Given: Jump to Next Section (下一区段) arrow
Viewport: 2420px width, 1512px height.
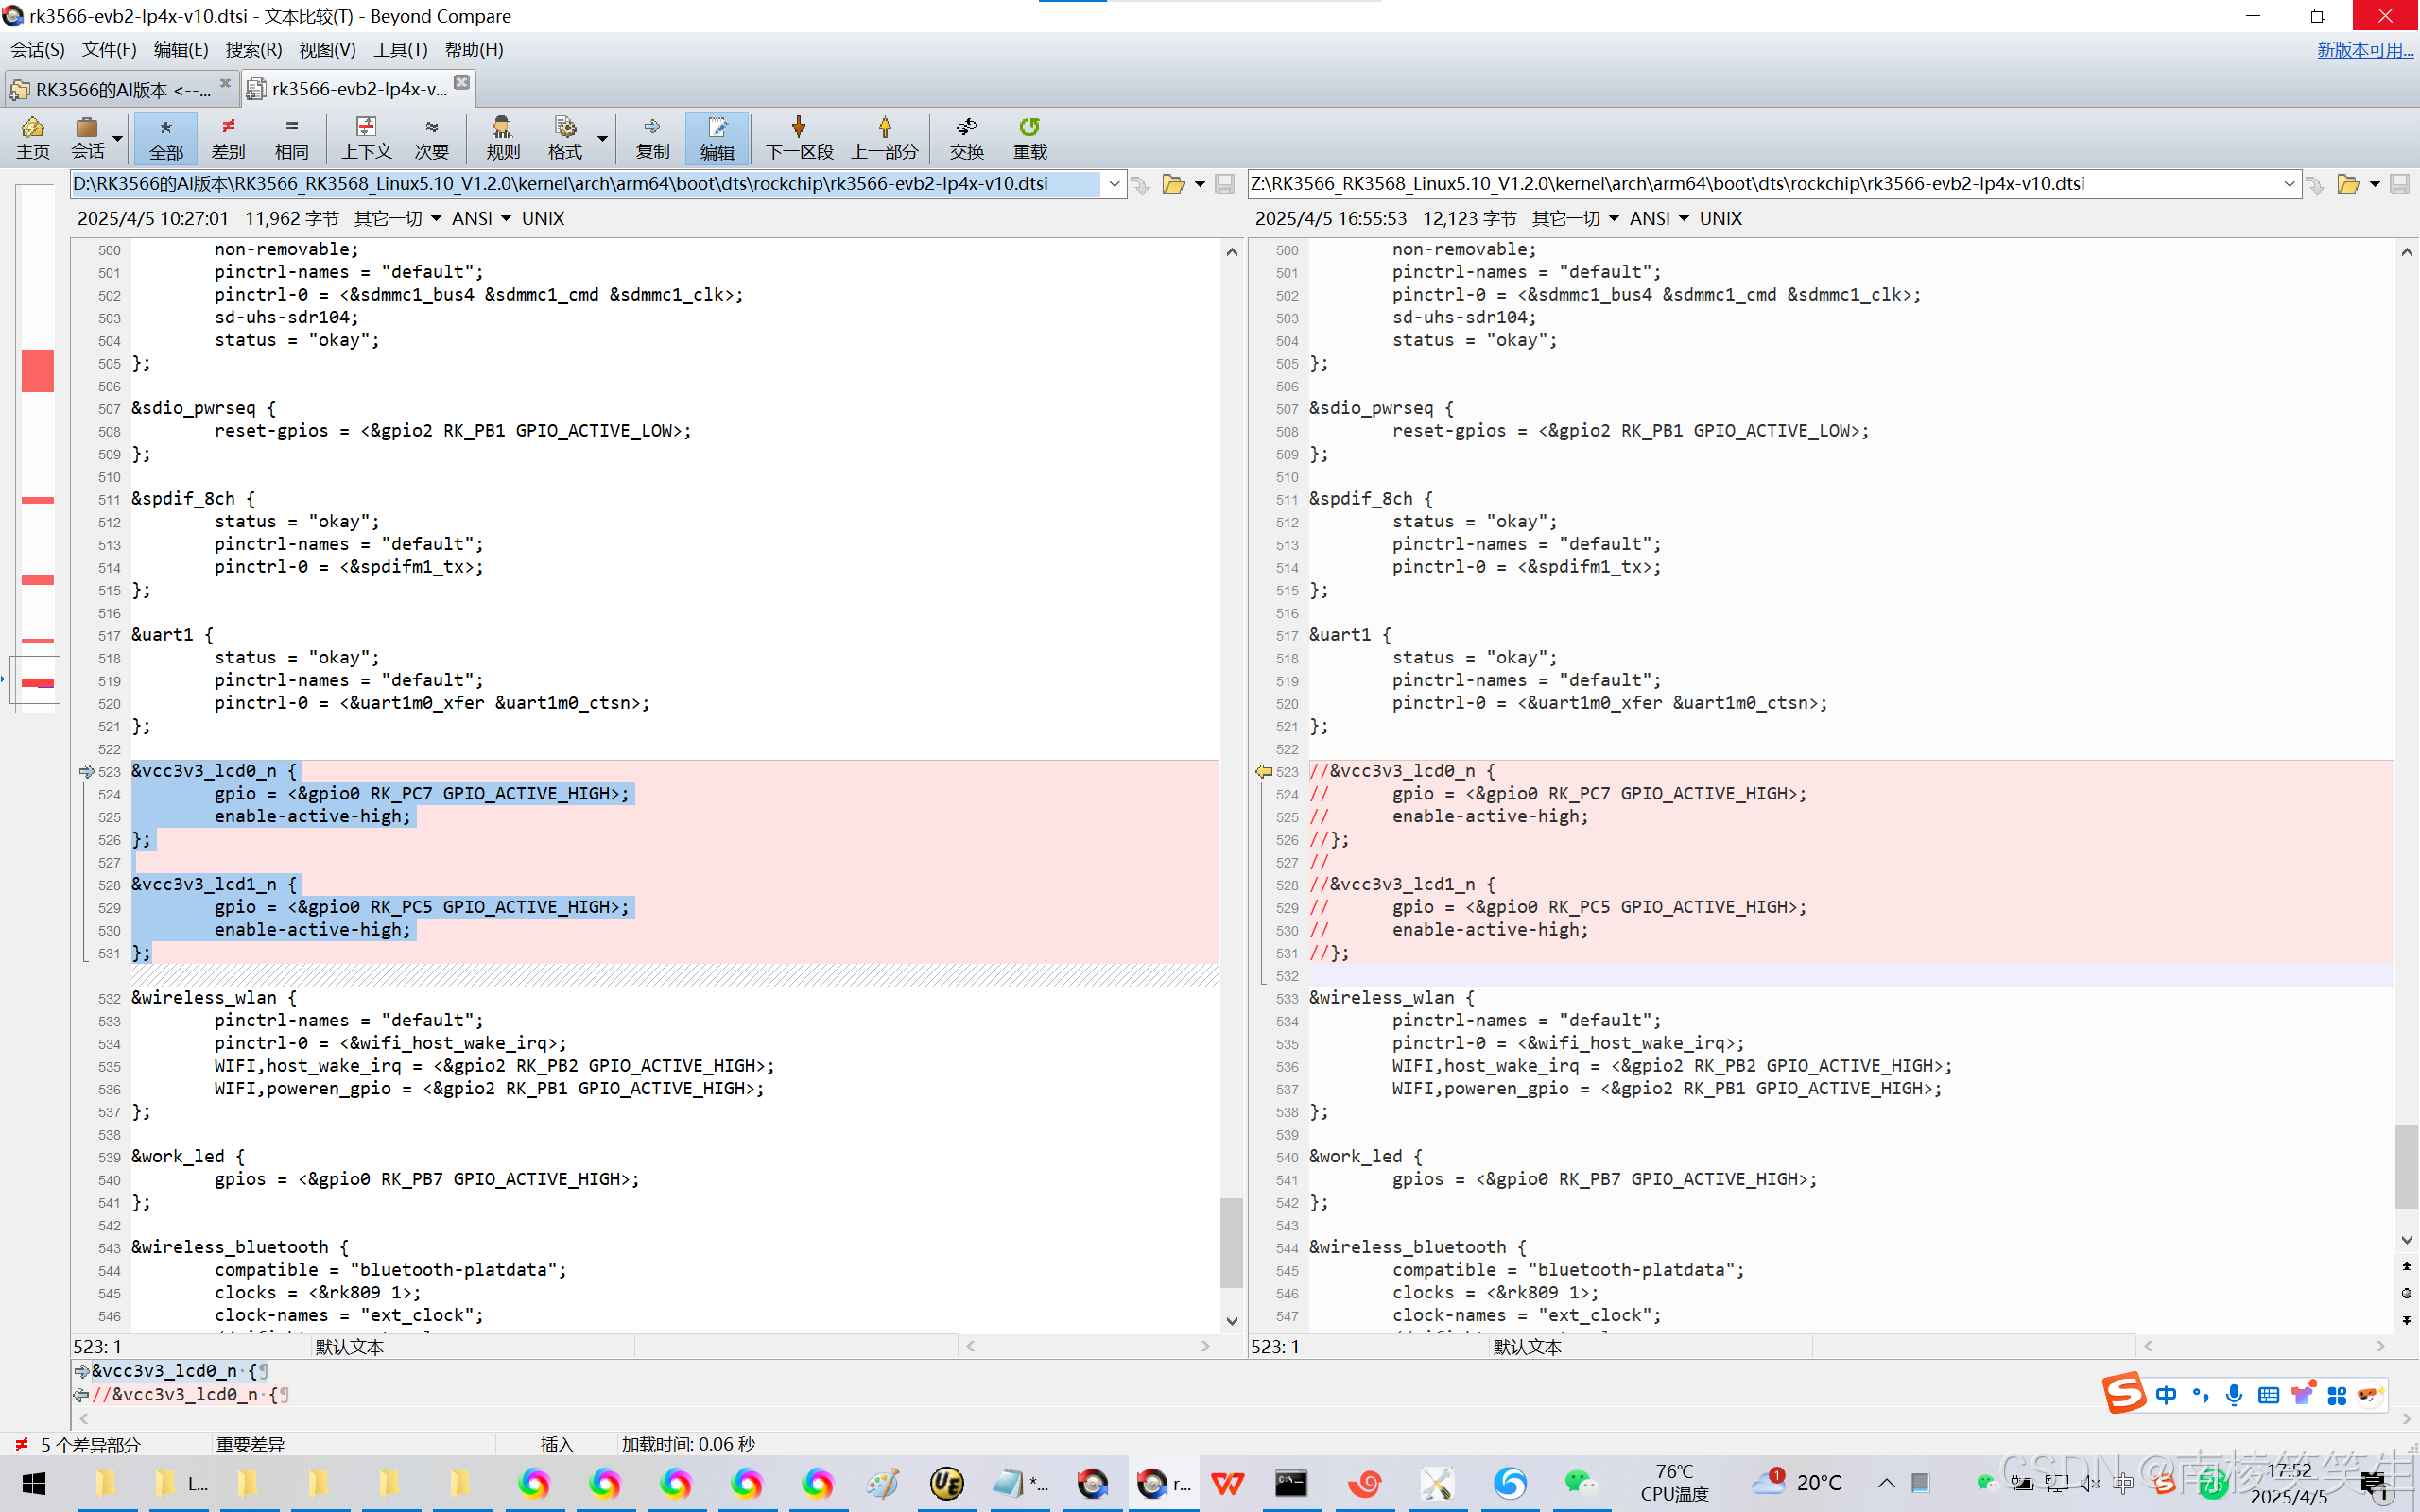Looking at the screenshot, I should coord(798,137).
